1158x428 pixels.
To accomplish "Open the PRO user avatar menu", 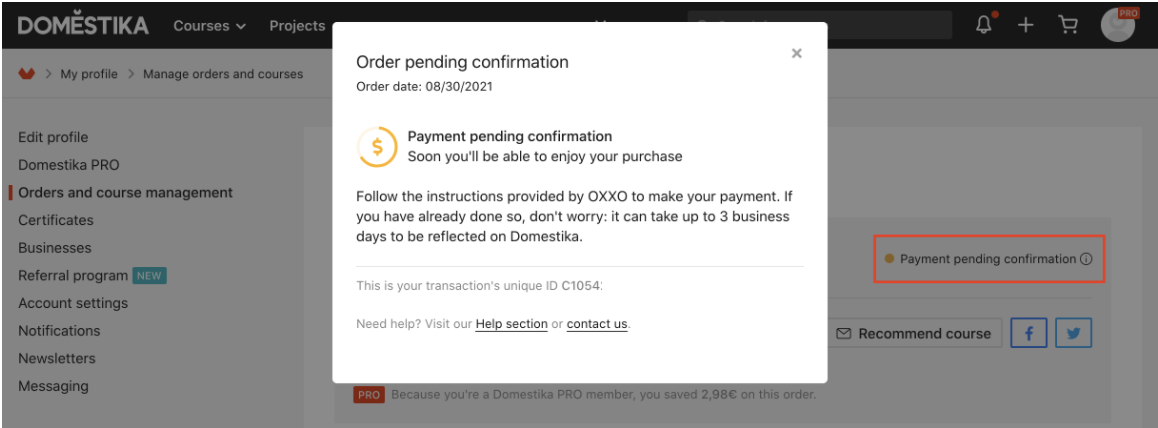I will pos(1119,25).
